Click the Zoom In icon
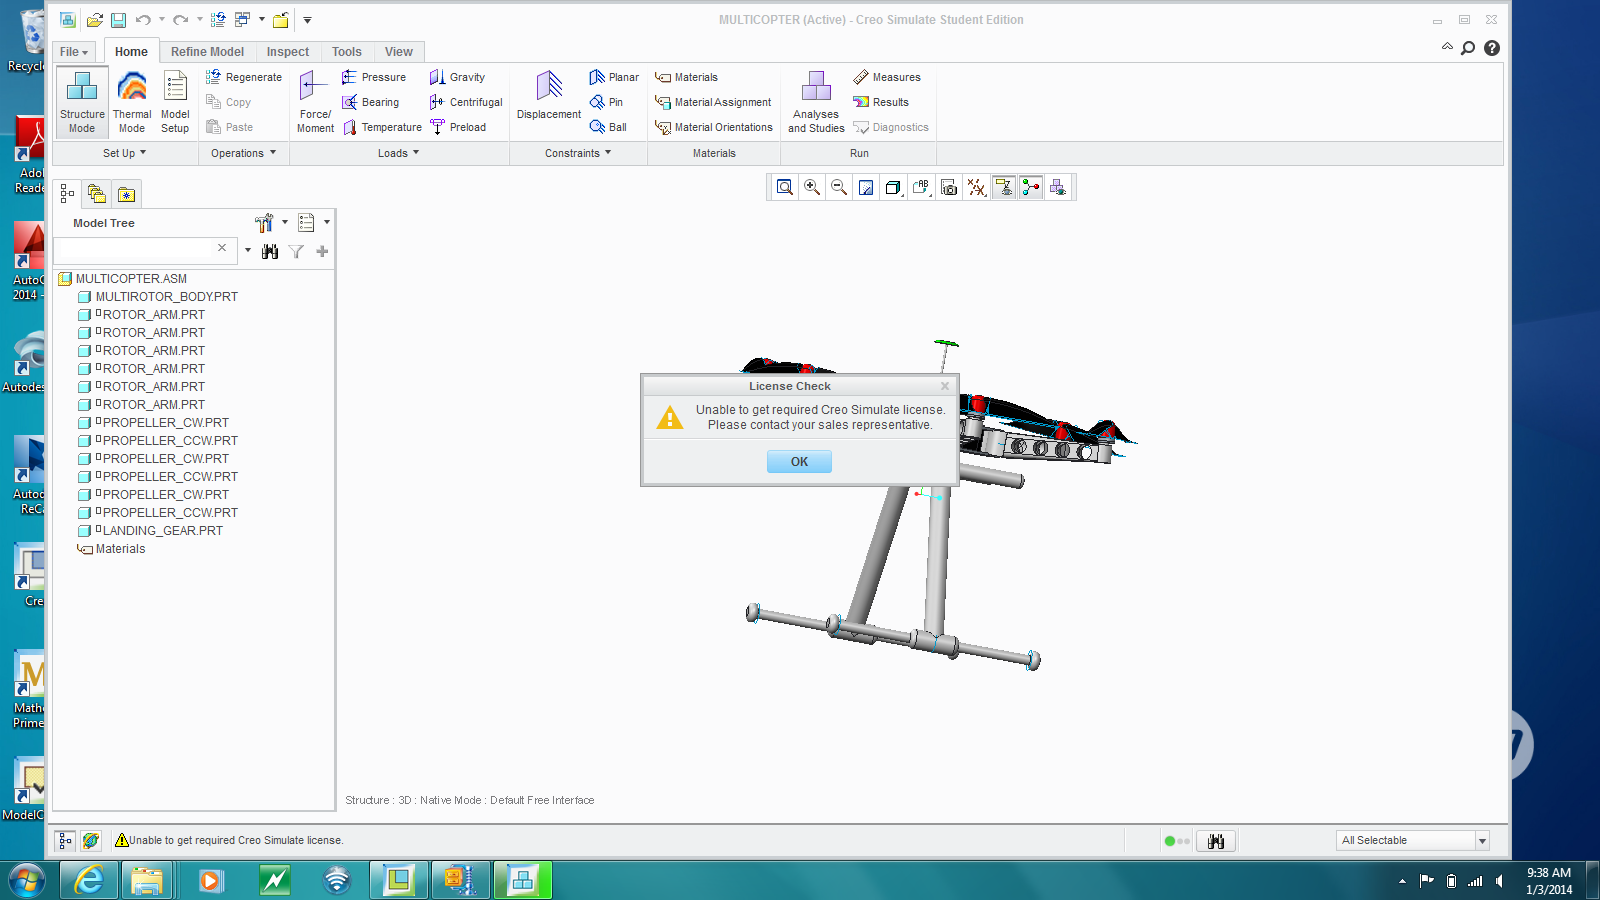The width and height of the screenshot is (1600, 900). 812,187
